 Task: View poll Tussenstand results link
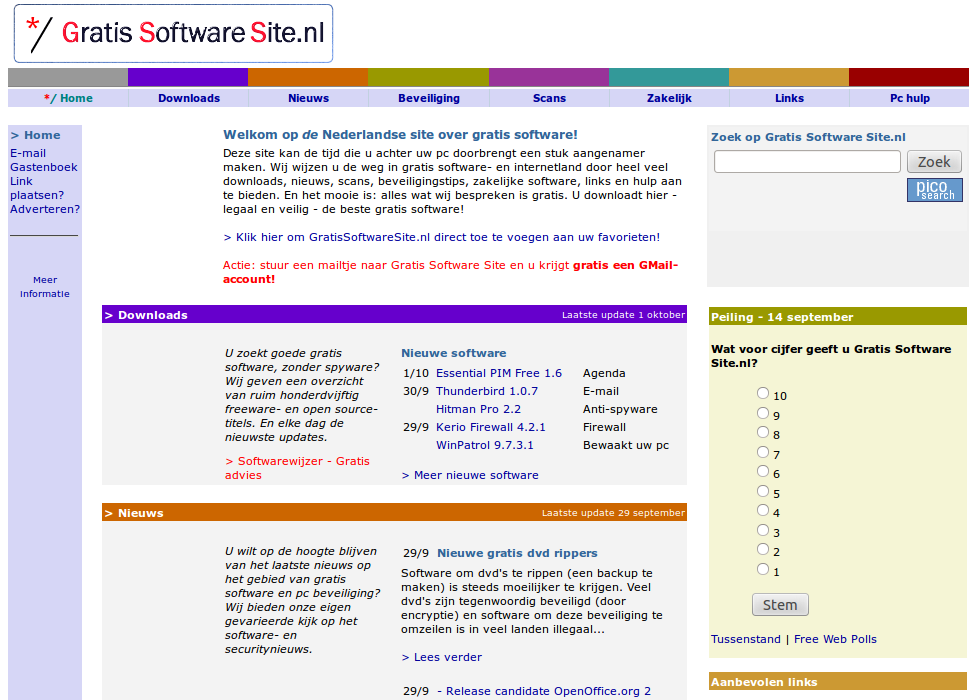pyautogui.click(x=745, y=639)
